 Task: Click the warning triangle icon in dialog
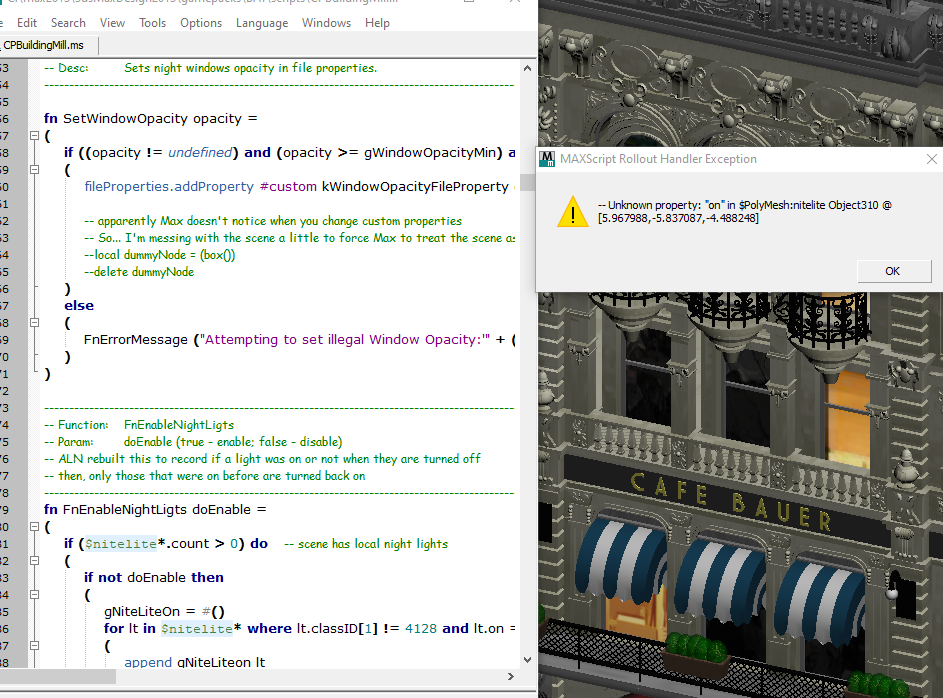[573, 212]
